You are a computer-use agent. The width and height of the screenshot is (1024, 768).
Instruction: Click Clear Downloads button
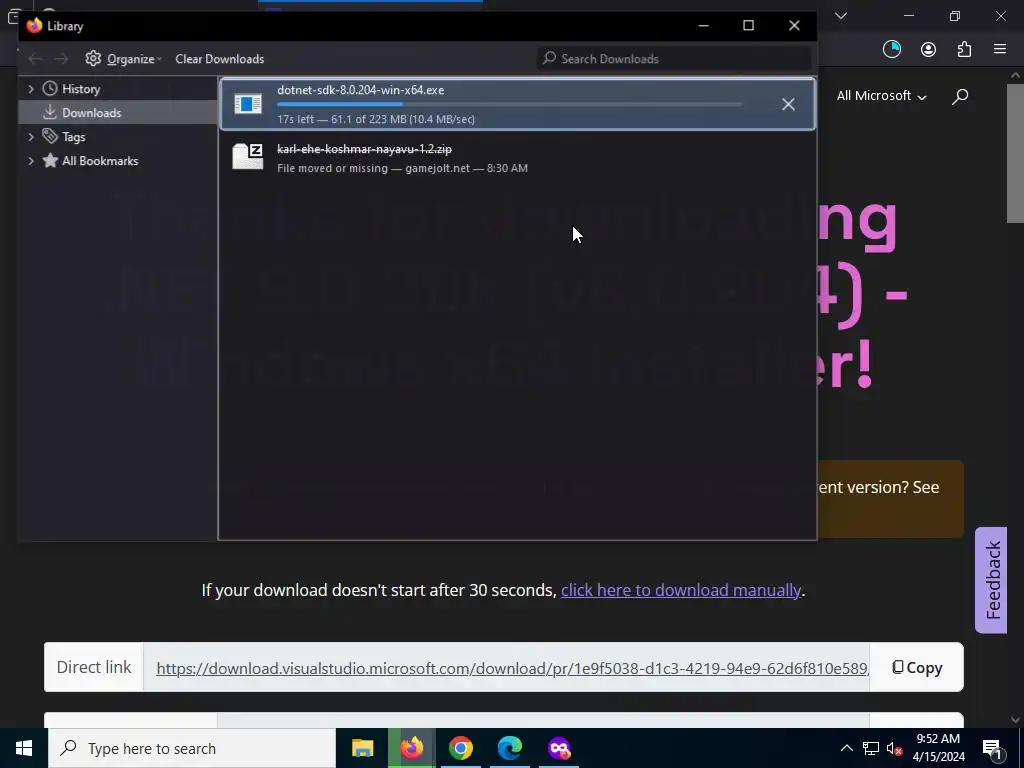coord(219,59)
